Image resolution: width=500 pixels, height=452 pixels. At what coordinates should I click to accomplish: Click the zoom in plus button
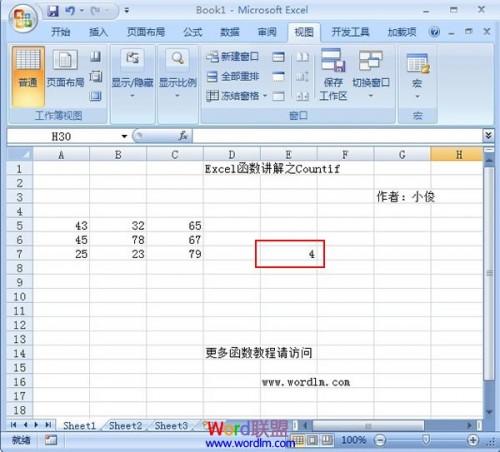pyautogui.click(x=473, y=440)
